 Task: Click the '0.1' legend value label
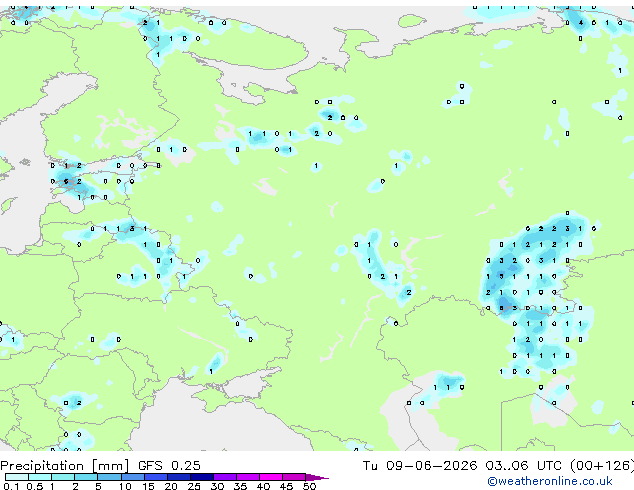[x=12, y=486]
